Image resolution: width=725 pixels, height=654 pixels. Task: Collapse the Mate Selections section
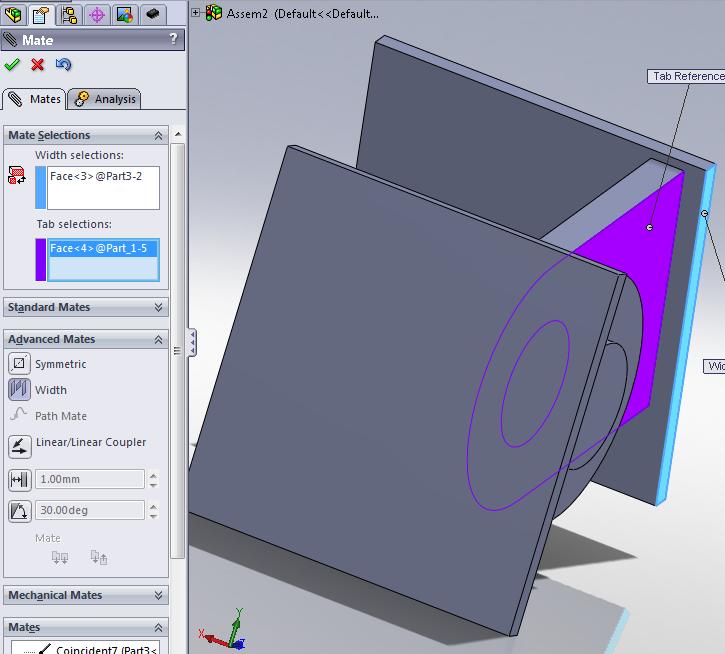tap(158, 136)
